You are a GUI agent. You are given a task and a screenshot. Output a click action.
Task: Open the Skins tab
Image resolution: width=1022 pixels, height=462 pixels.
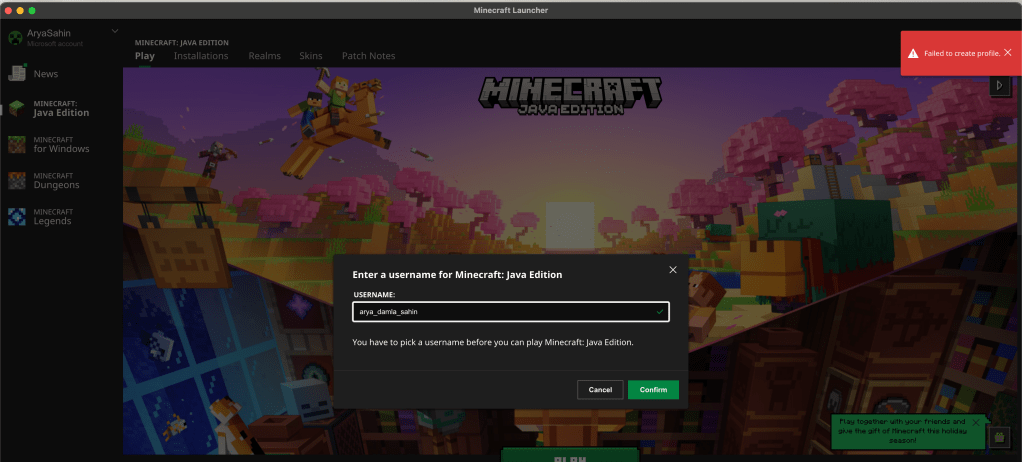[x=310, y=56]
